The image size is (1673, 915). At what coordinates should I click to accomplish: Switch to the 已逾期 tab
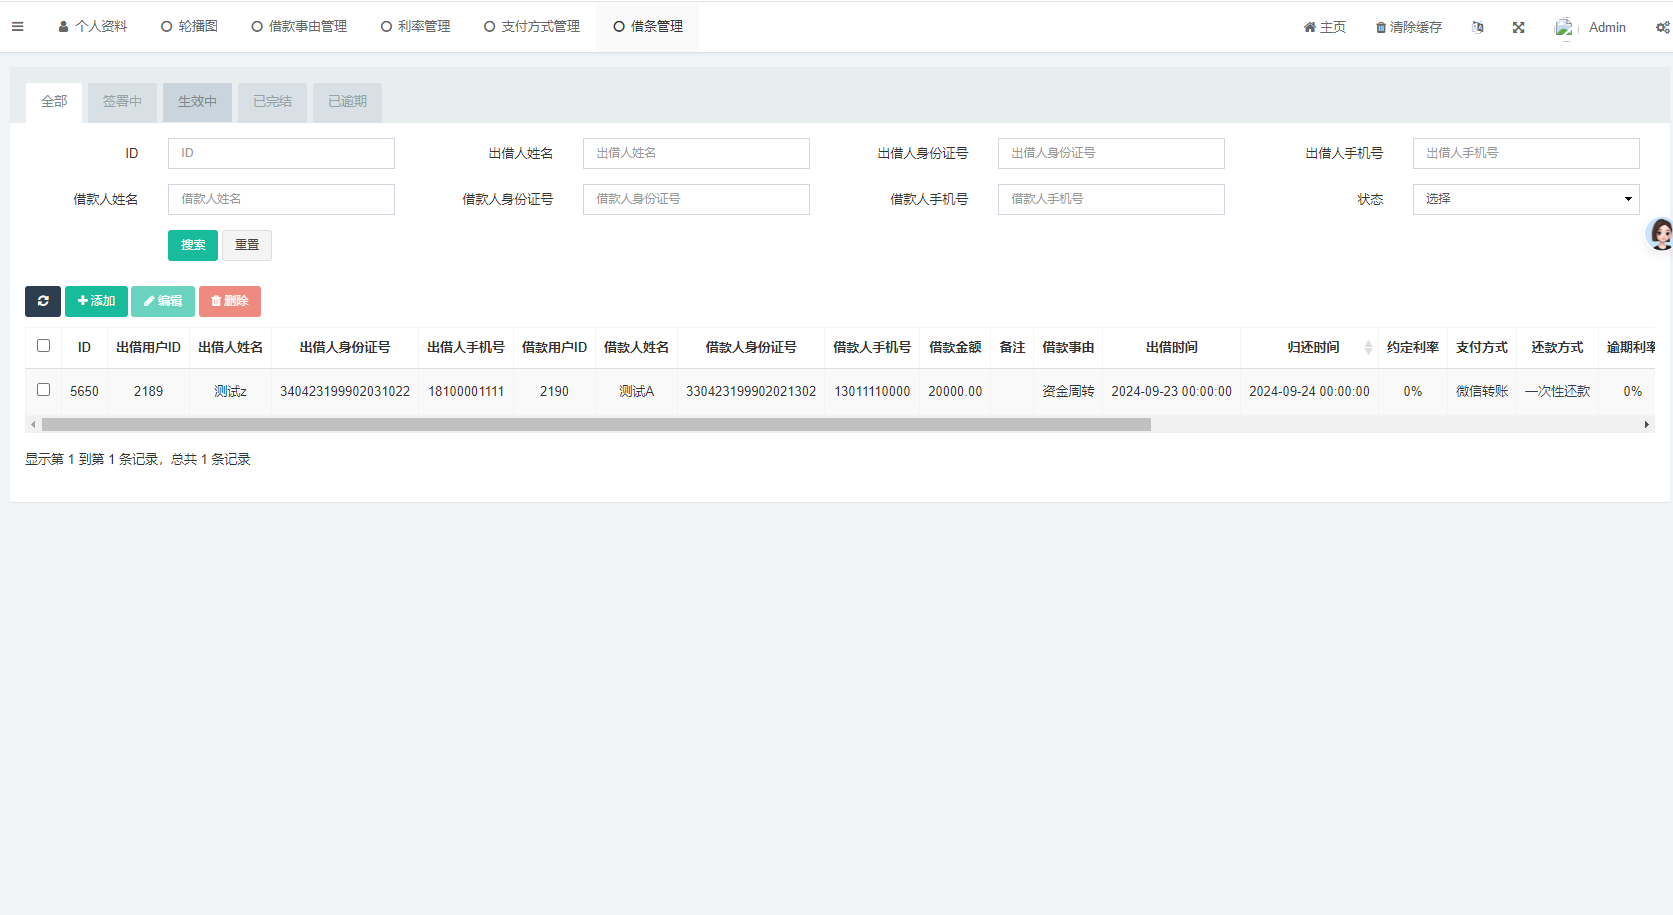pyautogui.click(x=347, y=102)
